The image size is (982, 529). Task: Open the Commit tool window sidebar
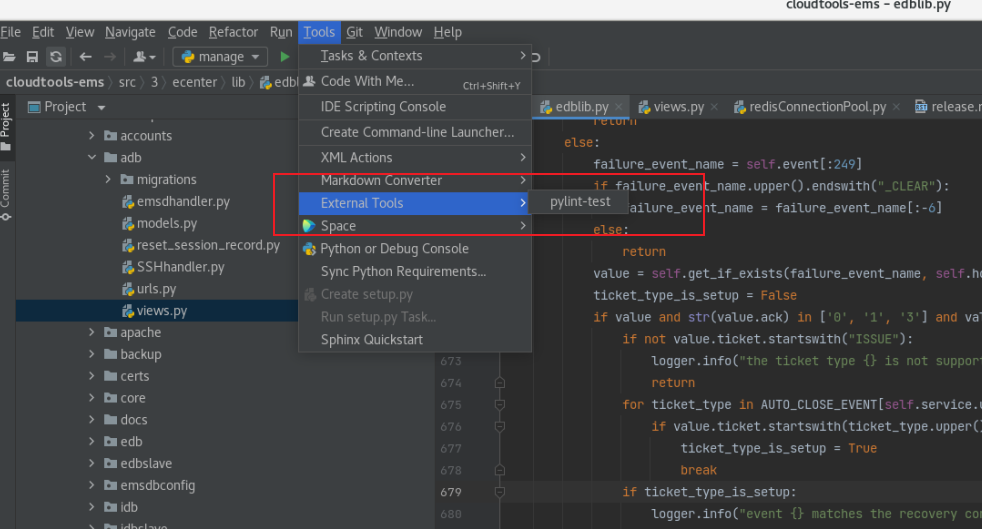6,194
